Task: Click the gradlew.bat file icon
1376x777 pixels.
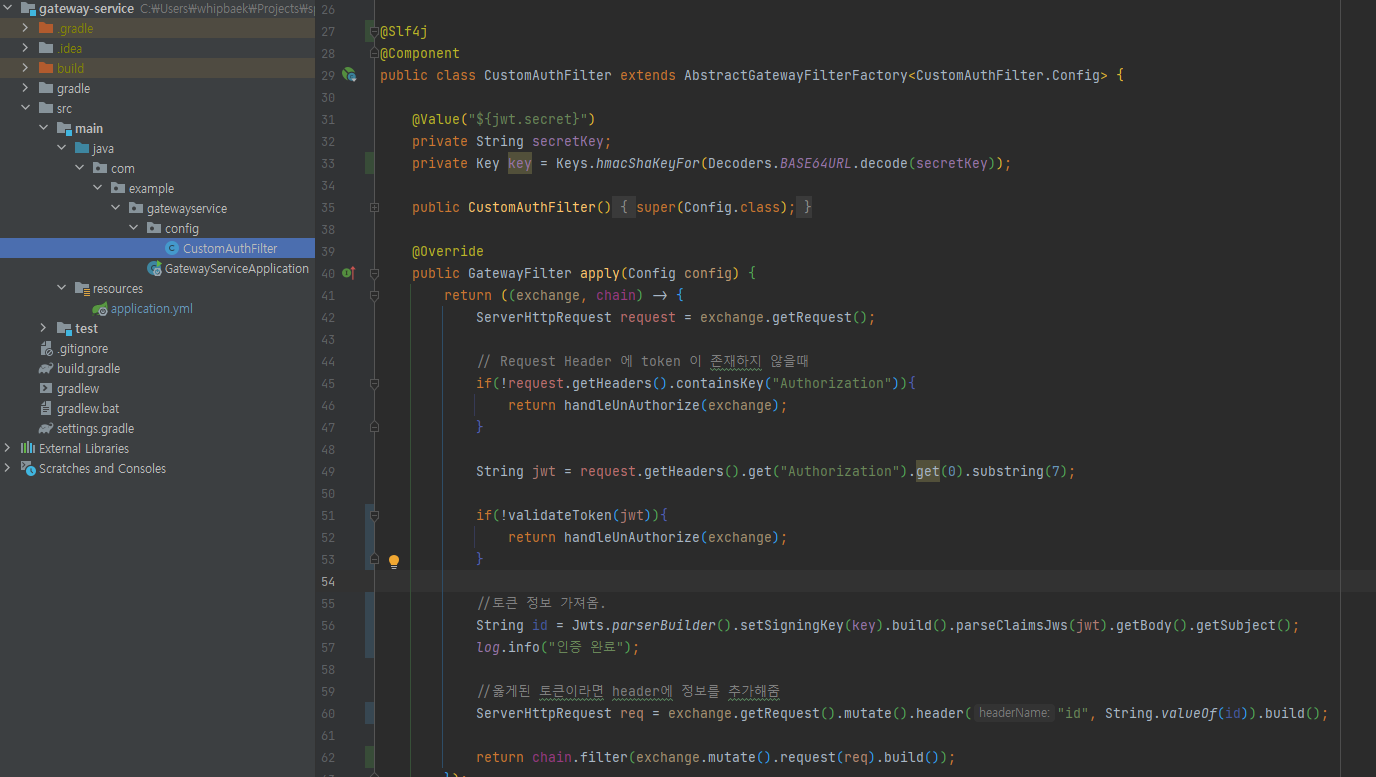Action: click(46, 408)
